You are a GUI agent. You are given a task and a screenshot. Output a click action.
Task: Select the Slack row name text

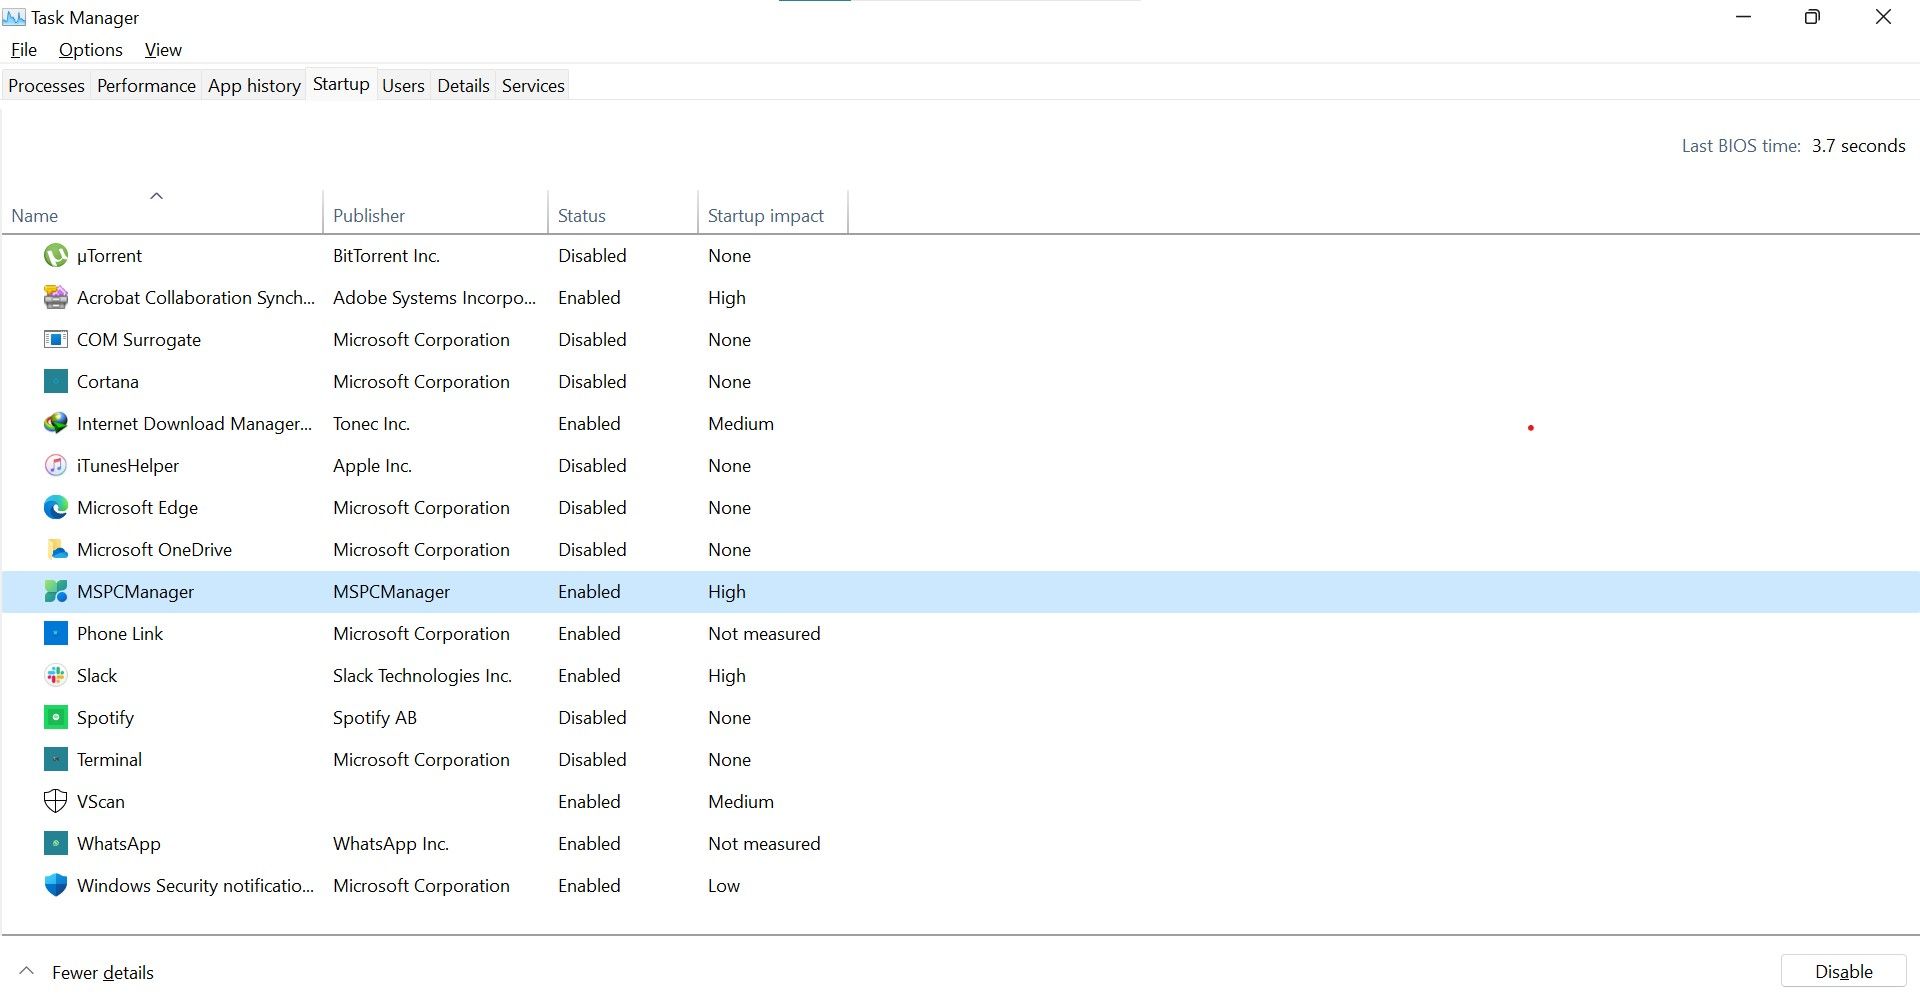[97, 676]
